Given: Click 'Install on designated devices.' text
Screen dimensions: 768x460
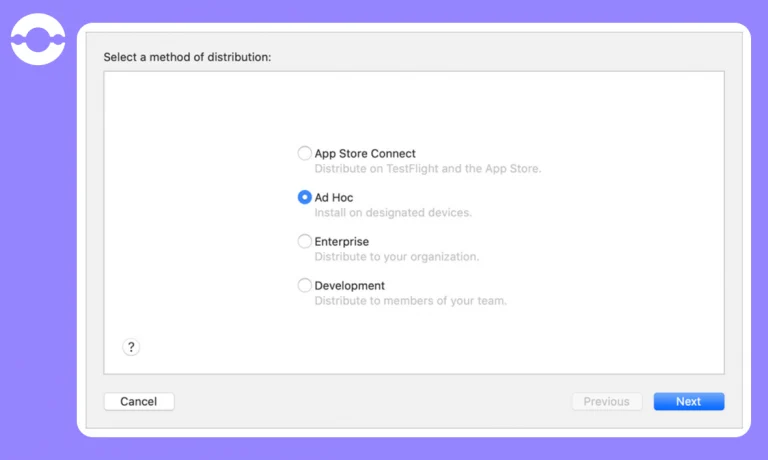Looking at the screenshot, I should coord(393,213).
